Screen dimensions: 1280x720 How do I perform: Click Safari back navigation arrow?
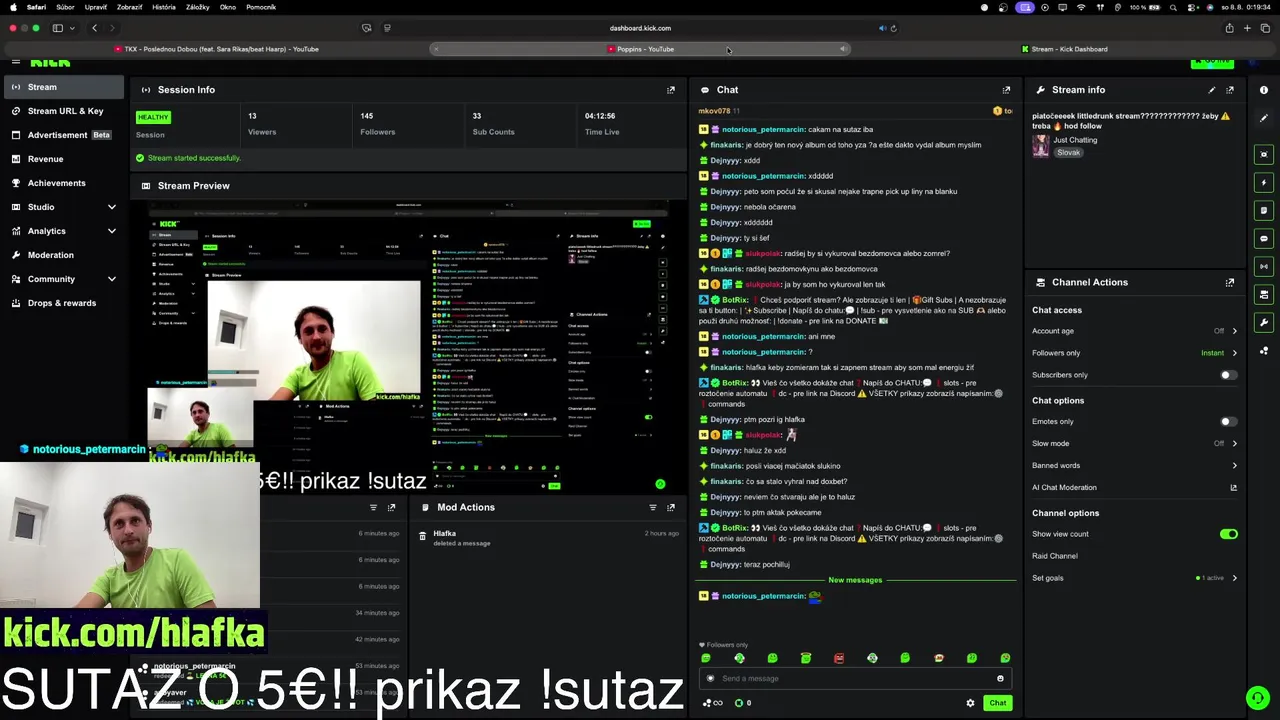click(95, 28)
